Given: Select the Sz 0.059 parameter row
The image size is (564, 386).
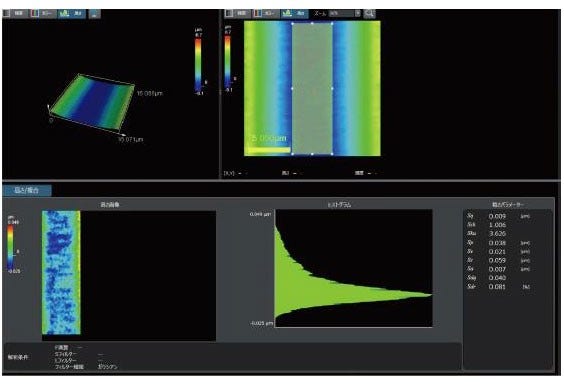Looking at the screenshot, I should coord(498,260).
